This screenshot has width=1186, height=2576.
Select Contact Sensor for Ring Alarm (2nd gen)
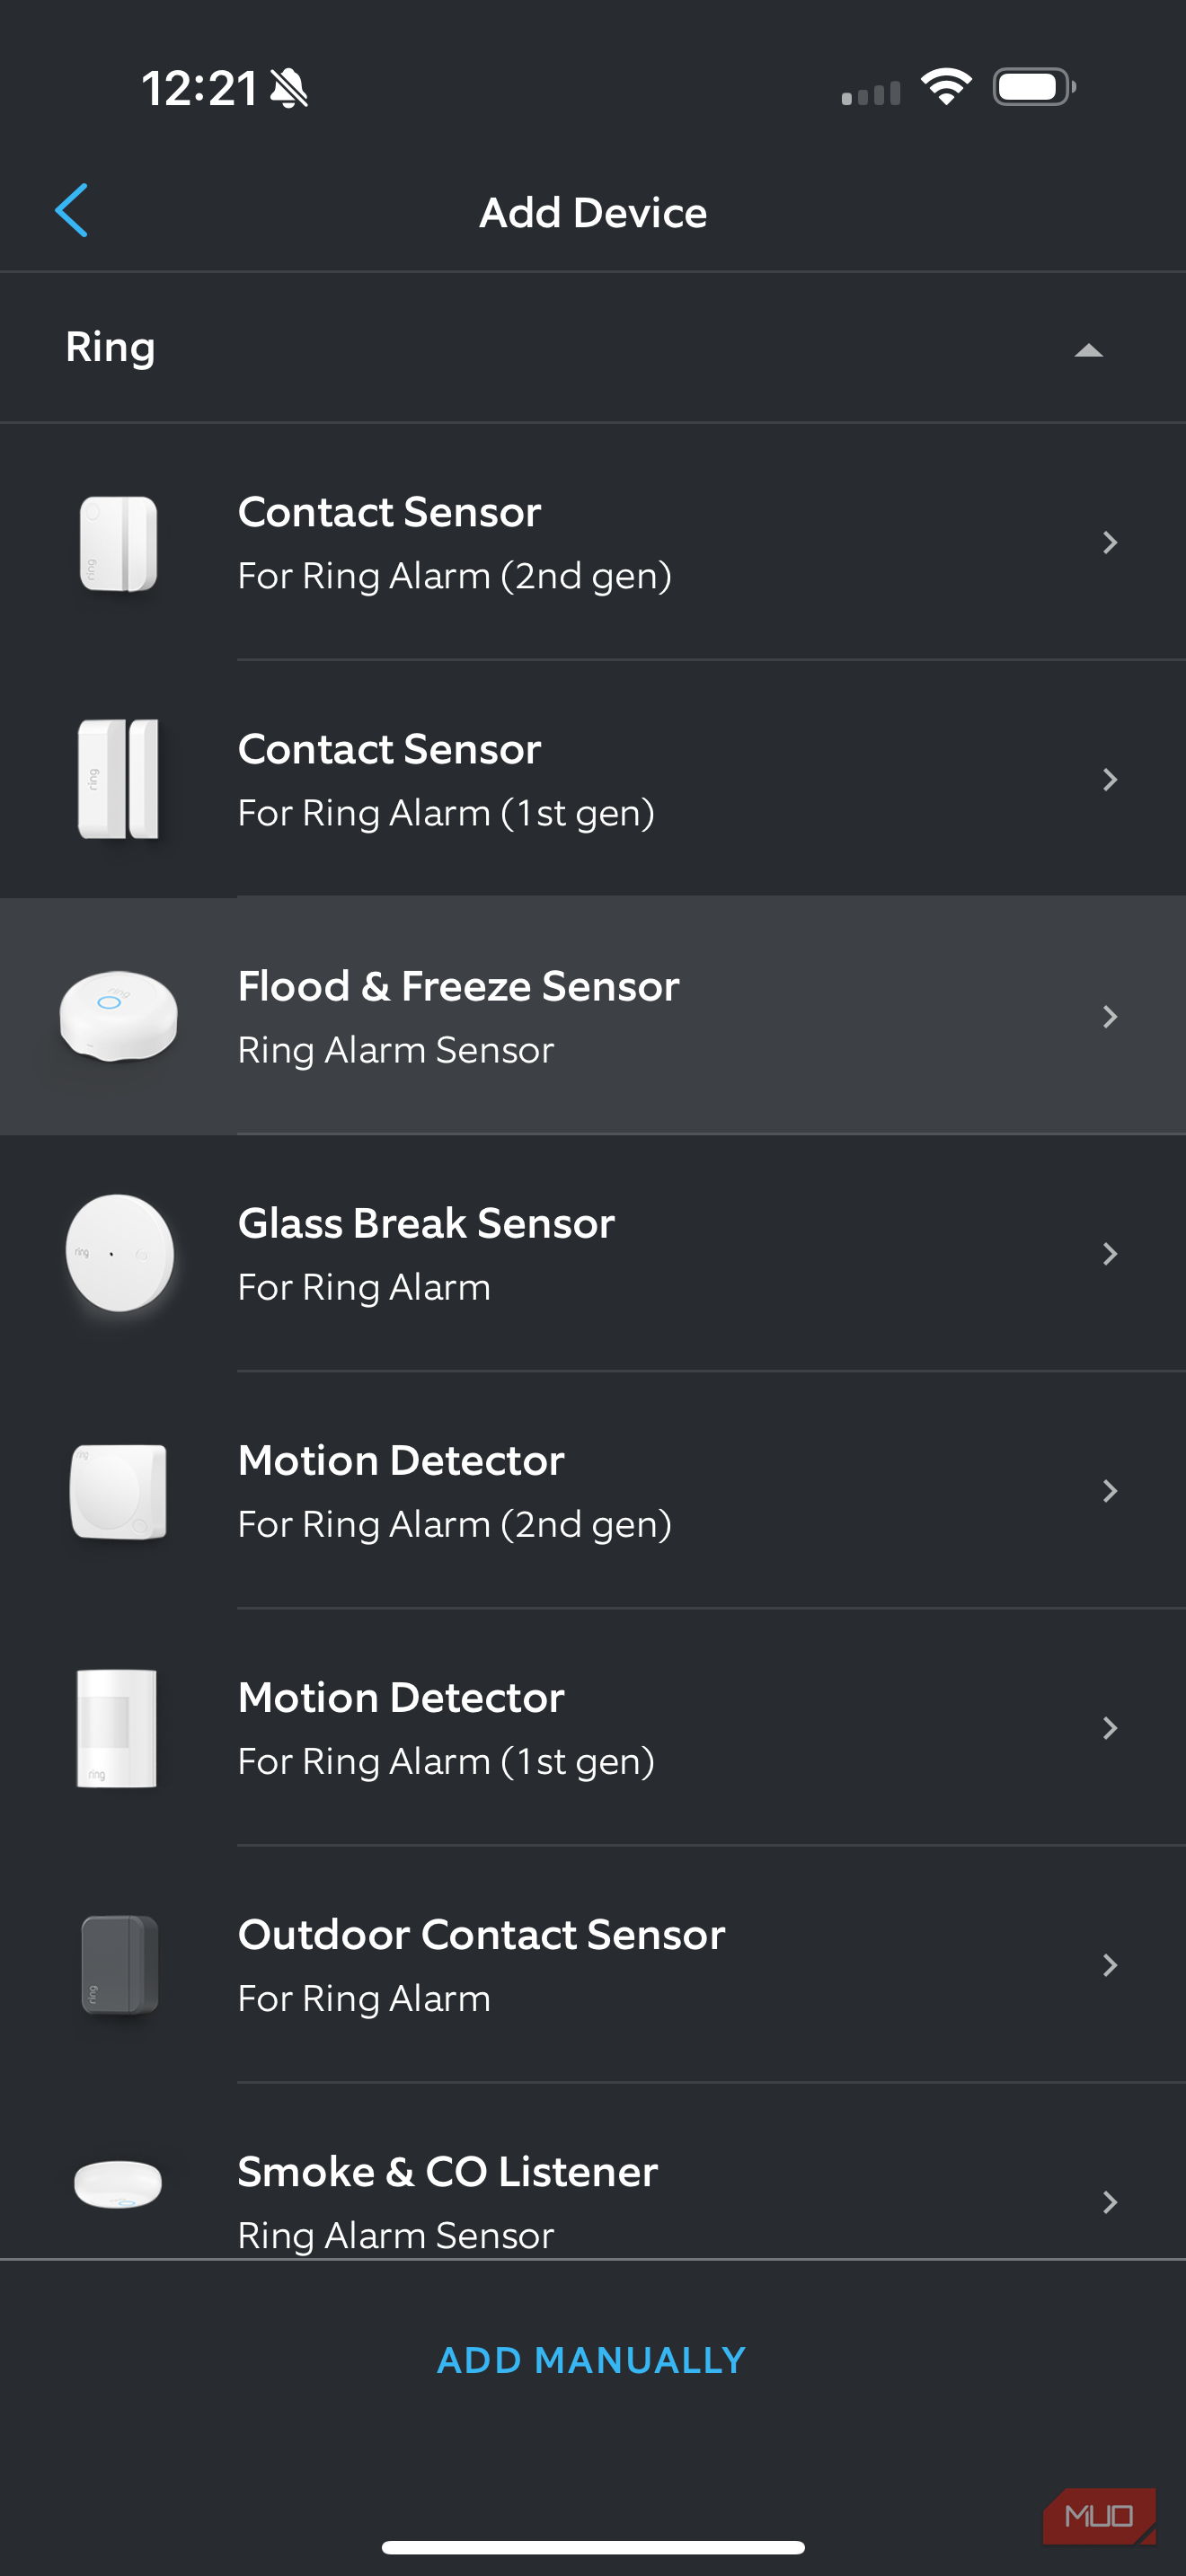454,543
